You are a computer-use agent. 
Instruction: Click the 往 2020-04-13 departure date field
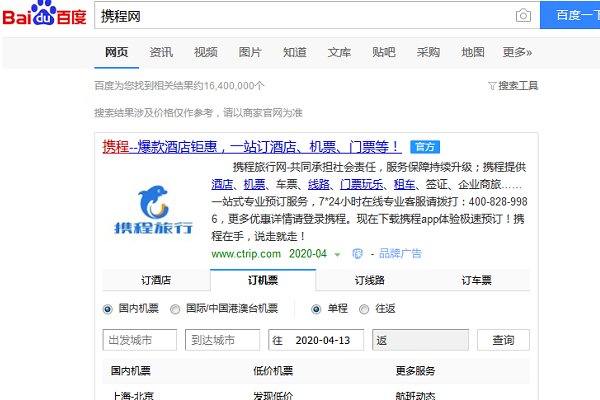coord(316,340)
